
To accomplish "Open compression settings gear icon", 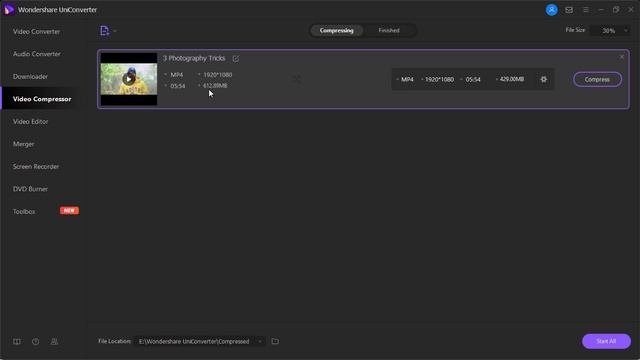I will (544, 79).
